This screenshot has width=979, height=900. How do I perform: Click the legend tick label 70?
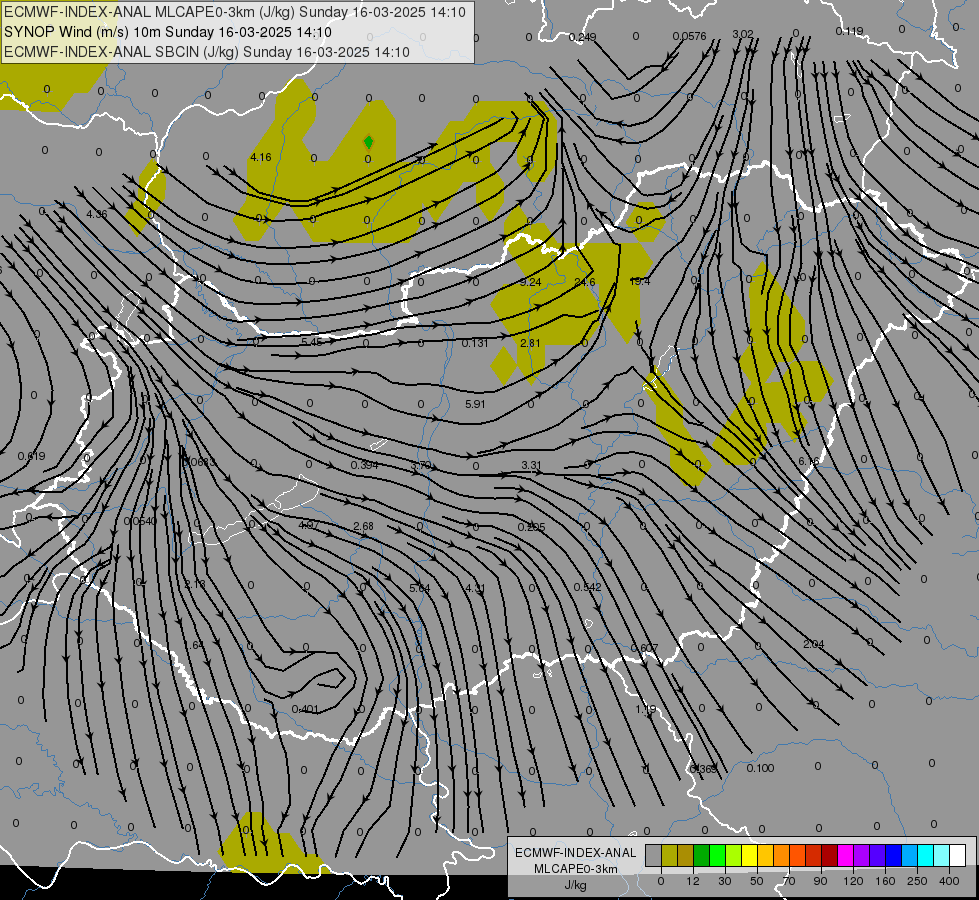click(789, 881)
